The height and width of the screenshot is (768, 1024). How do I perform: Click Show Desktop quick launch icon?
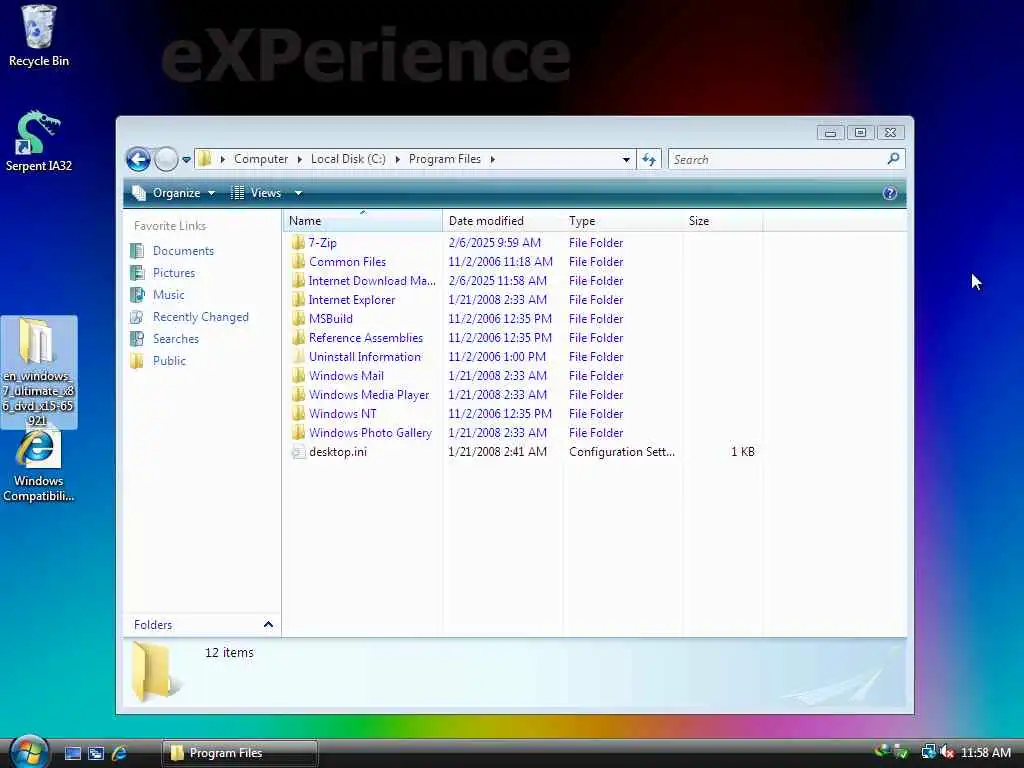72,753
